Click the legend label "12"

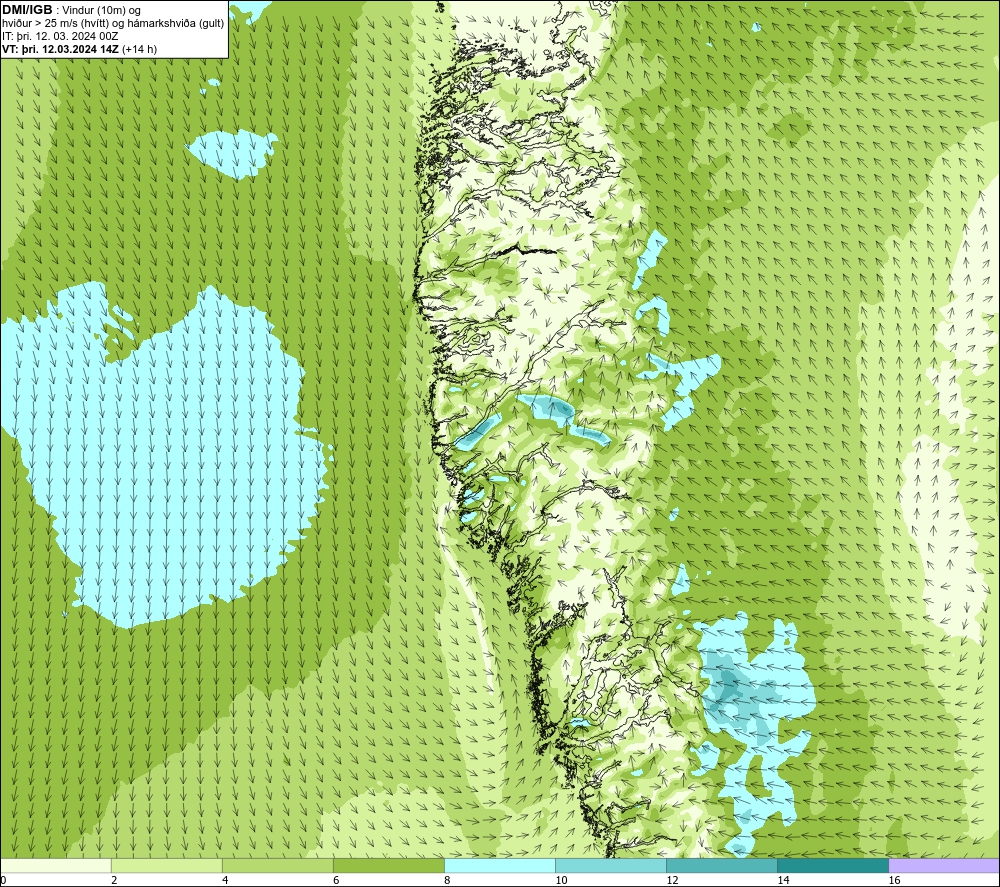point(672,880)
